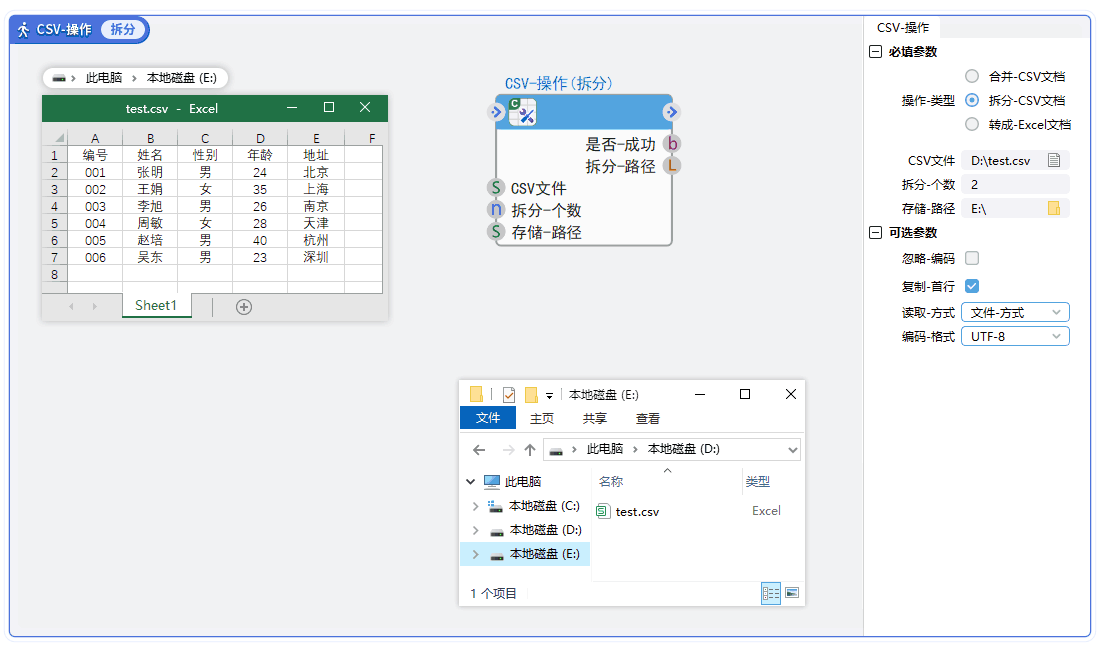
Task: Open the 读取-方式 dropdown
Action: click(1014, 313)
